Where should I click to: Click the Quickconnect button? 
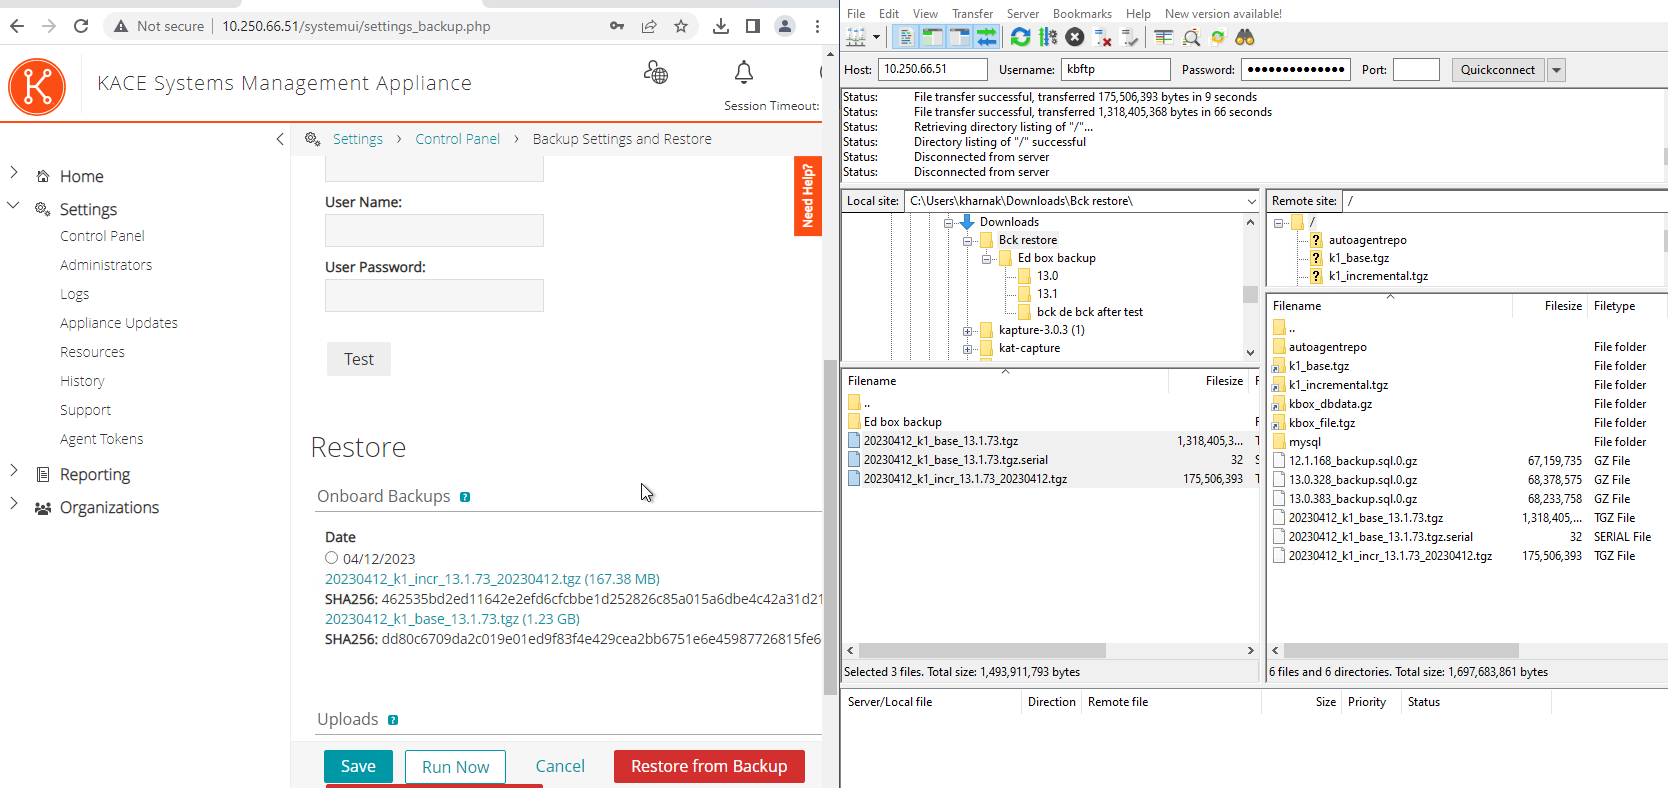click(x=1498, y=70)
